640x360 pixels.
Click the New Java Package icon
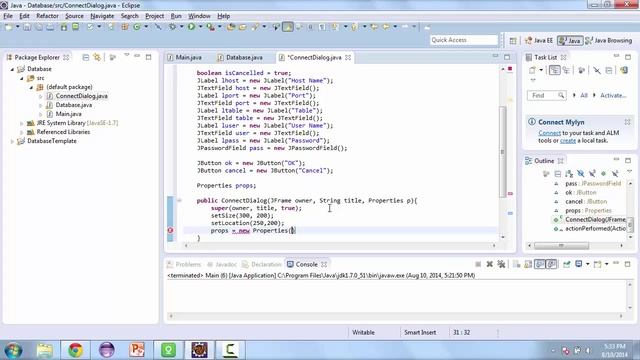[x=125, y=27]
